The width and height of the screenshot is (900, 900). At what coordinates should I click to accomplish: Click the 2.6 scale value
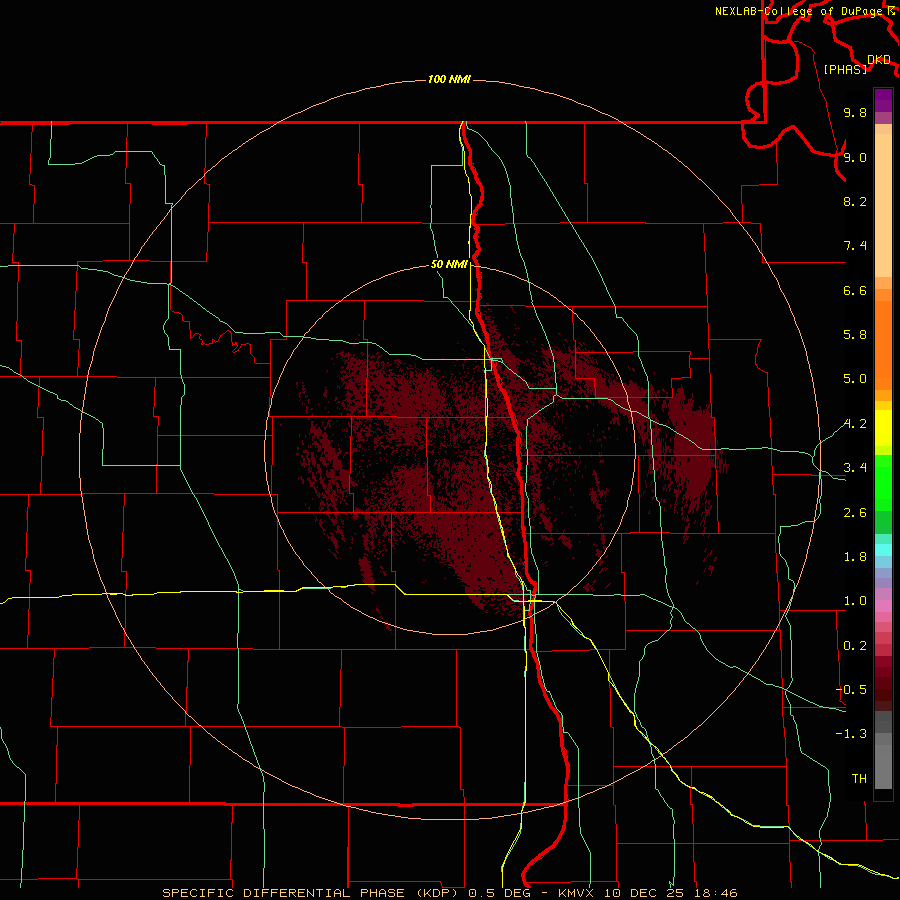(855, 513)
